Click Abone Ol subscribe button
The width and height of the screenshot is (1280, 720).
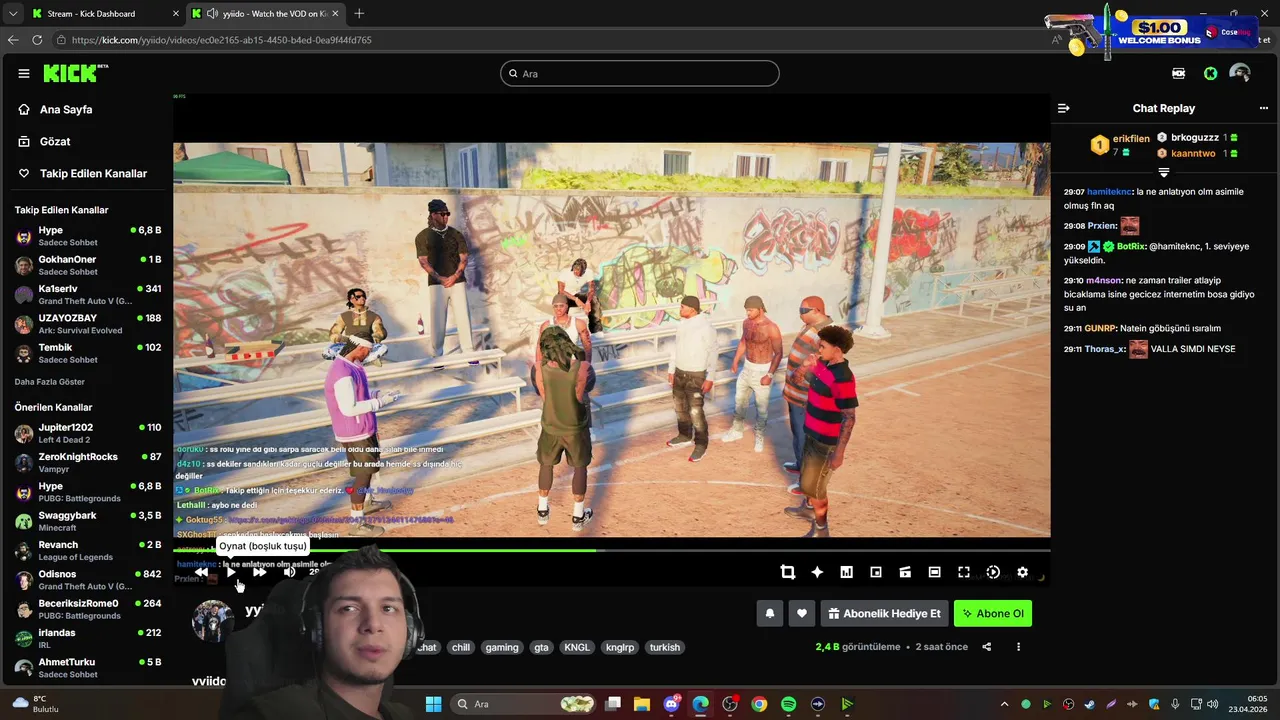point(993,614)
